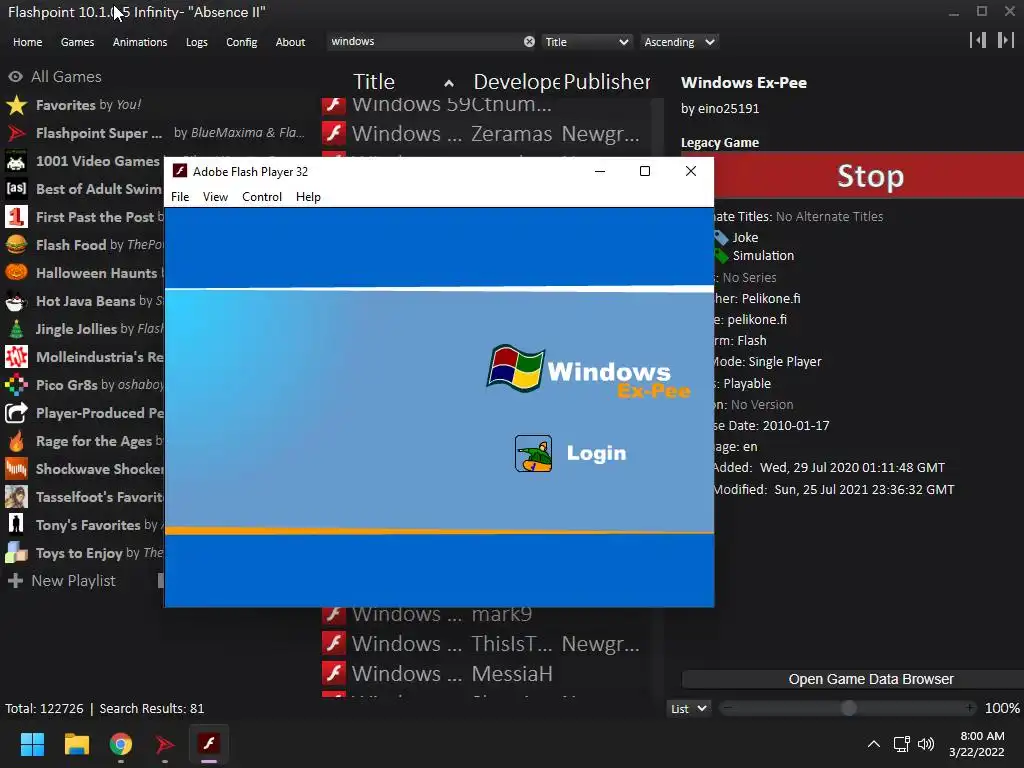This screenshot has height=768, width=1024.
Task: Open the Ascending order dropdown
Action: click(679, 42)
